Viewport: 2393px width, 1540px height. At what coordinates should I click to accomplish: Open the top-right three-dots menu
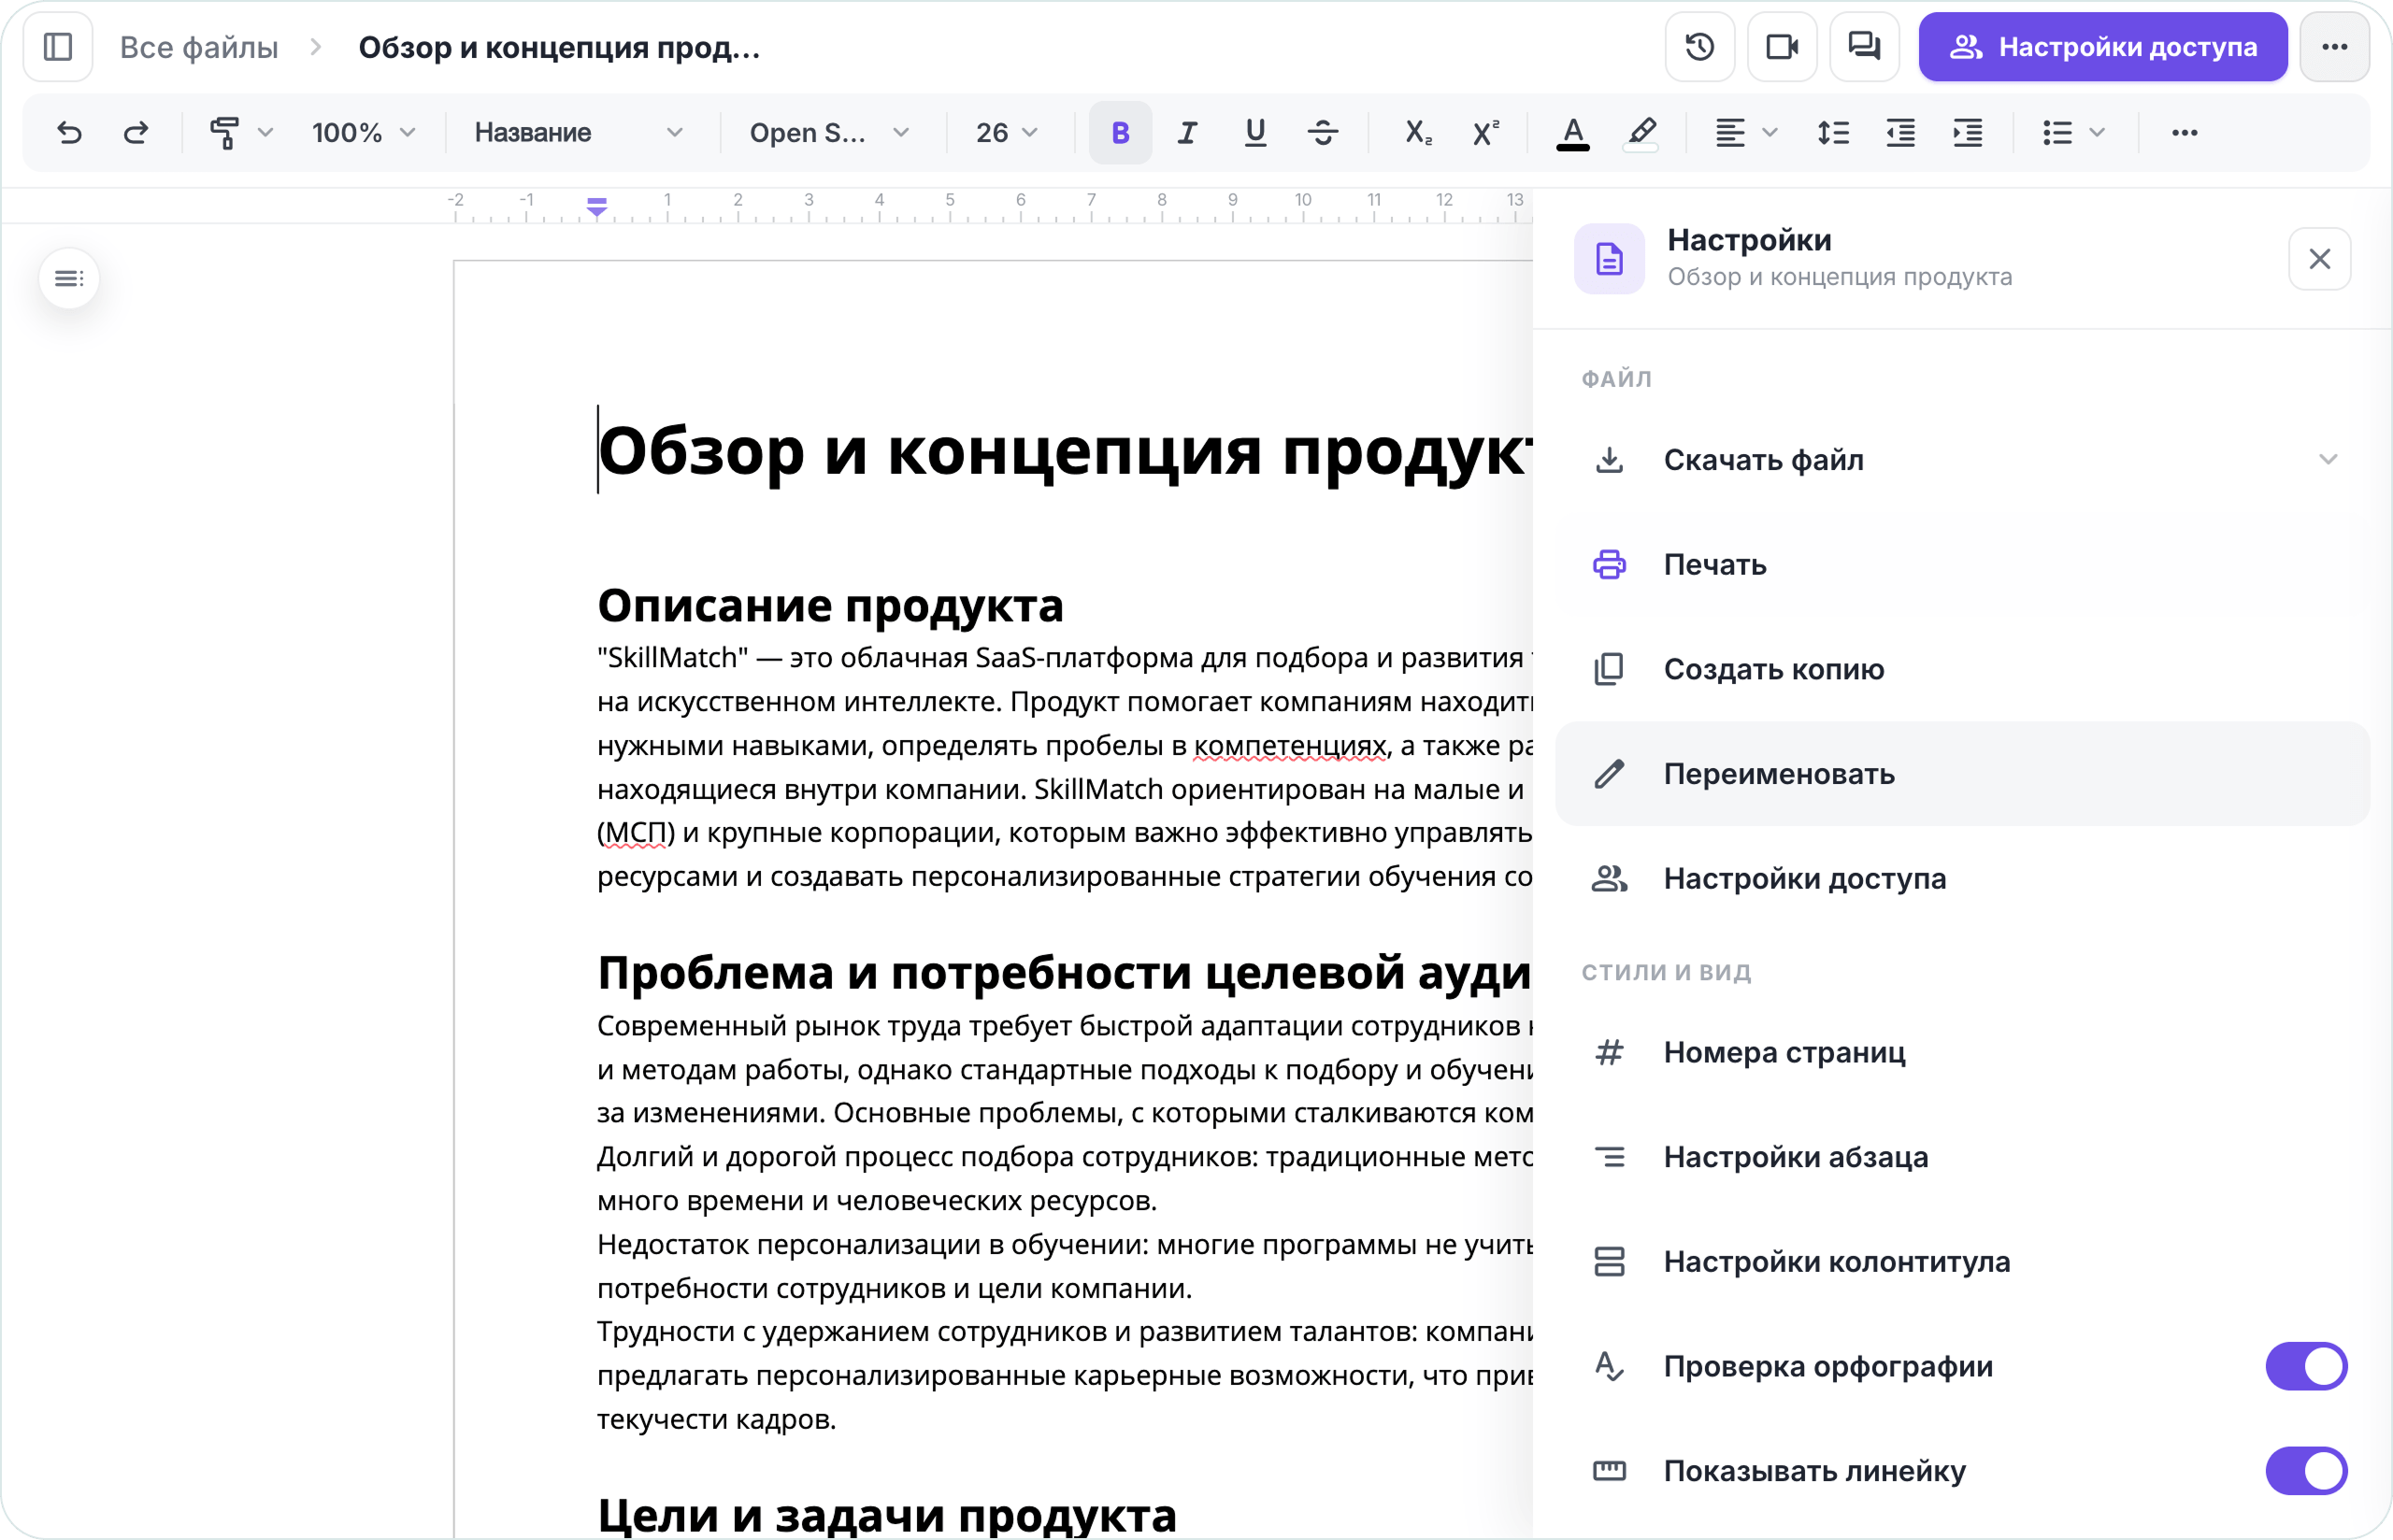point(2334,47)
